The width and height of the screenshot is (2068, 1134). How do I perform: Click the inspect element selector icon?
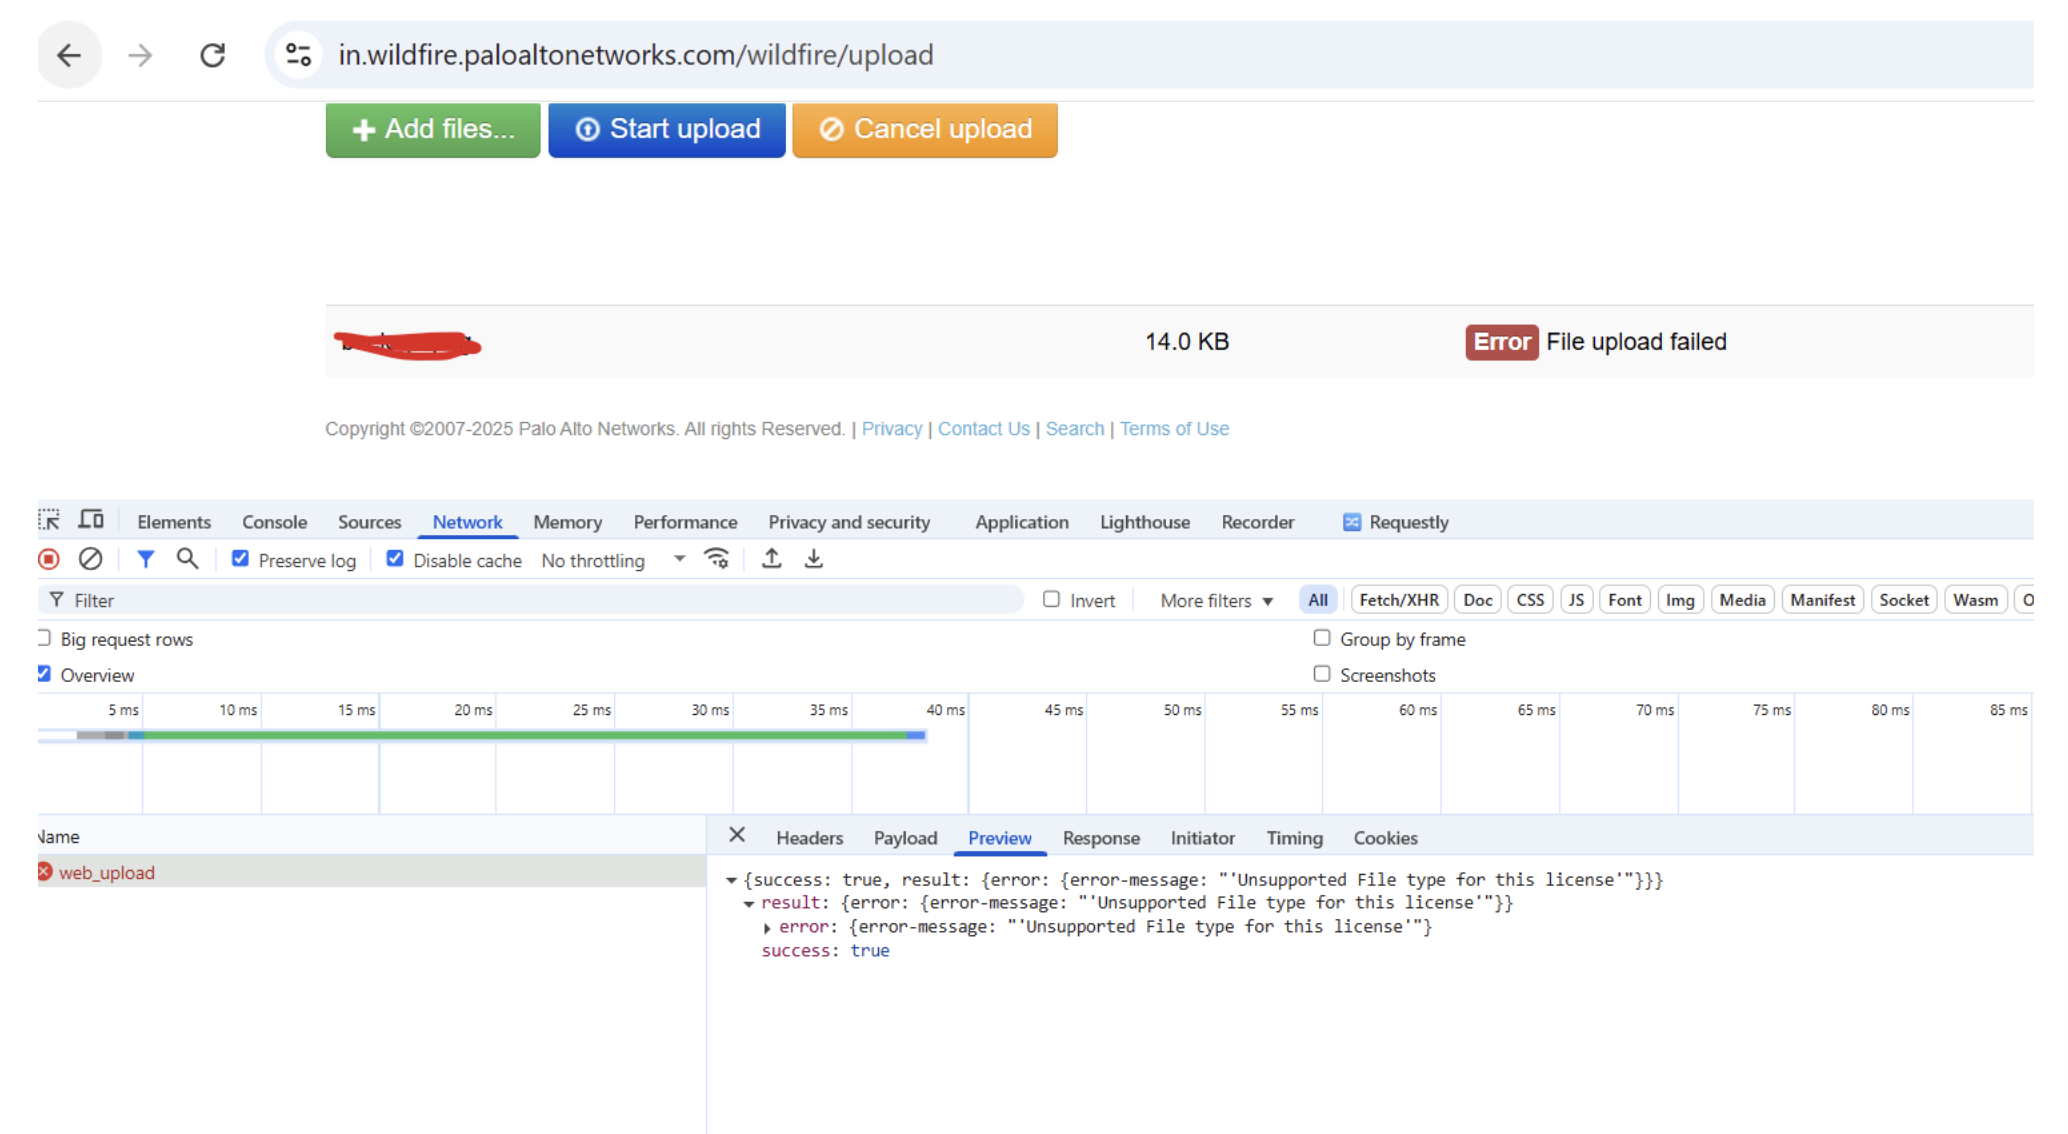[49, 520]
